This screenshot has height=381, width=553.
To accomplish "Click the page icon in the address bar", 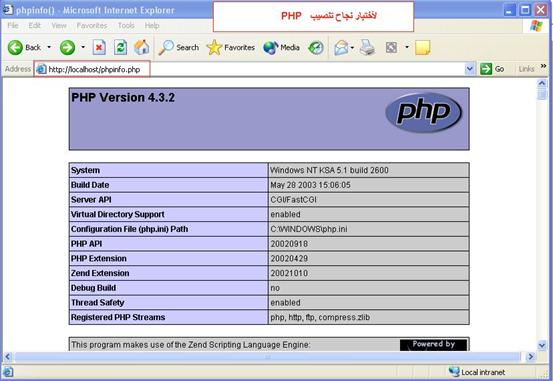I will pyautogui.click(x=42, y=69).
